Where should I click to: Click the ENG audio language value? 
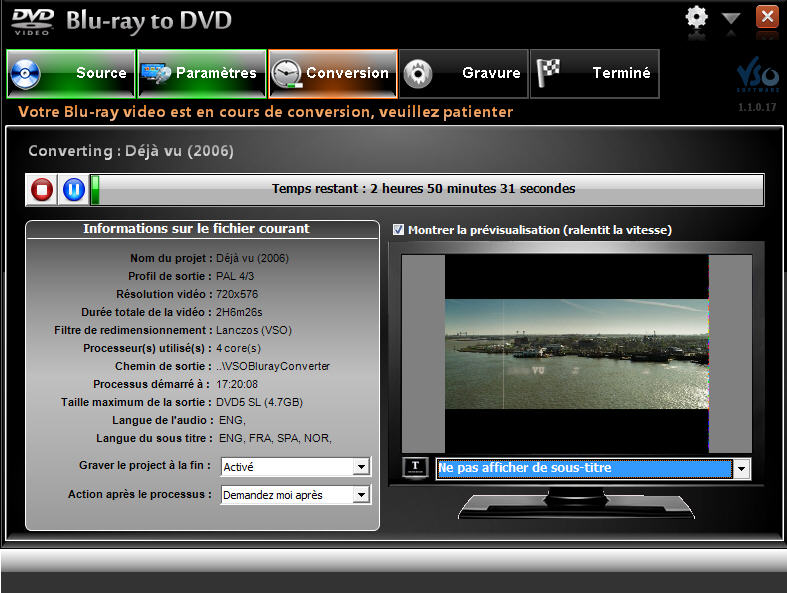tap(232, 420)
